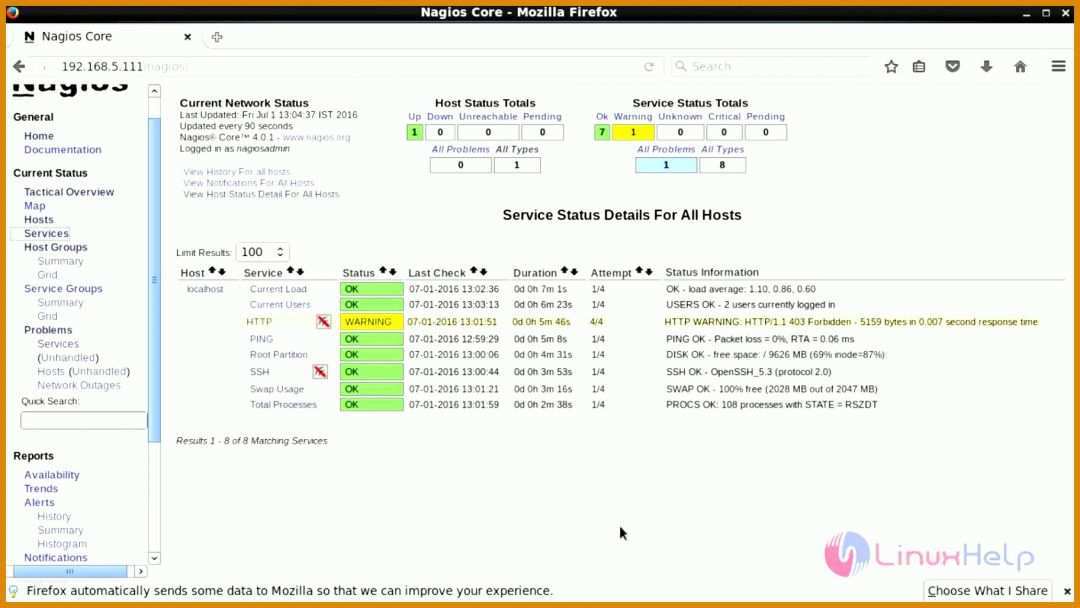
Task: Open Firefox downloads arrow
Action: [x=986, y=67]
